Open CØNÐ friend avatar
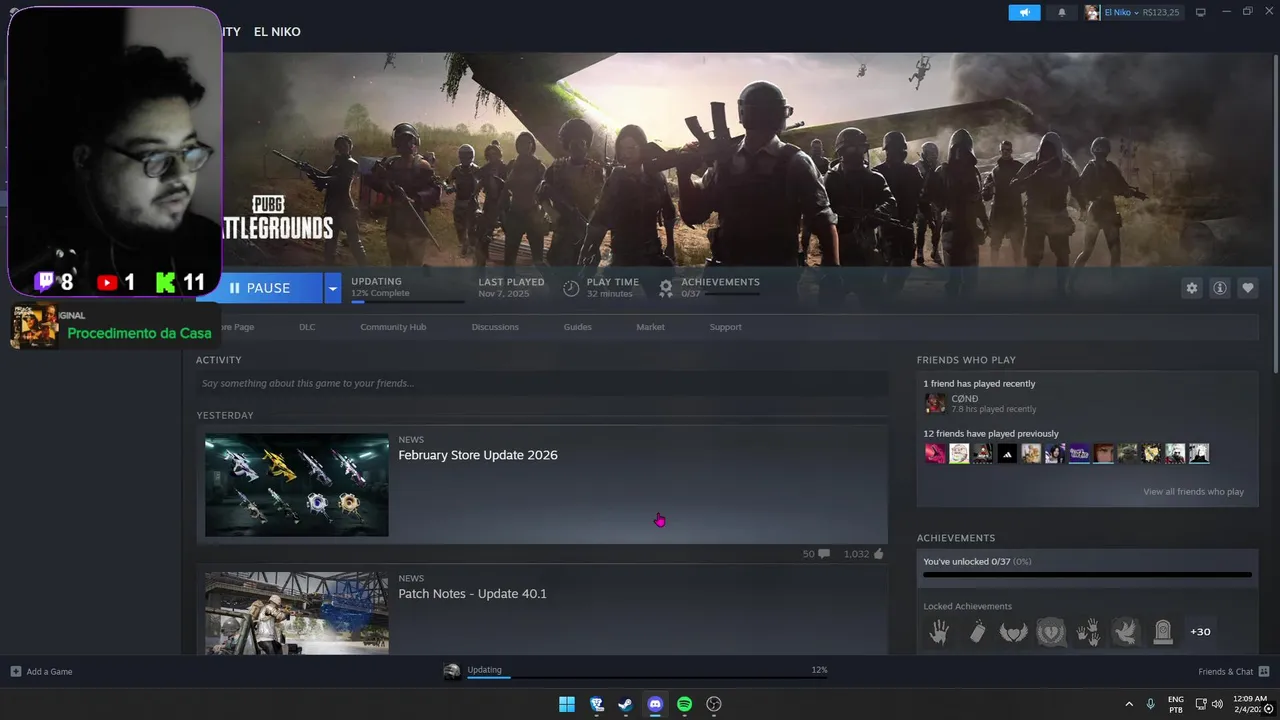 tap(935, 403)
